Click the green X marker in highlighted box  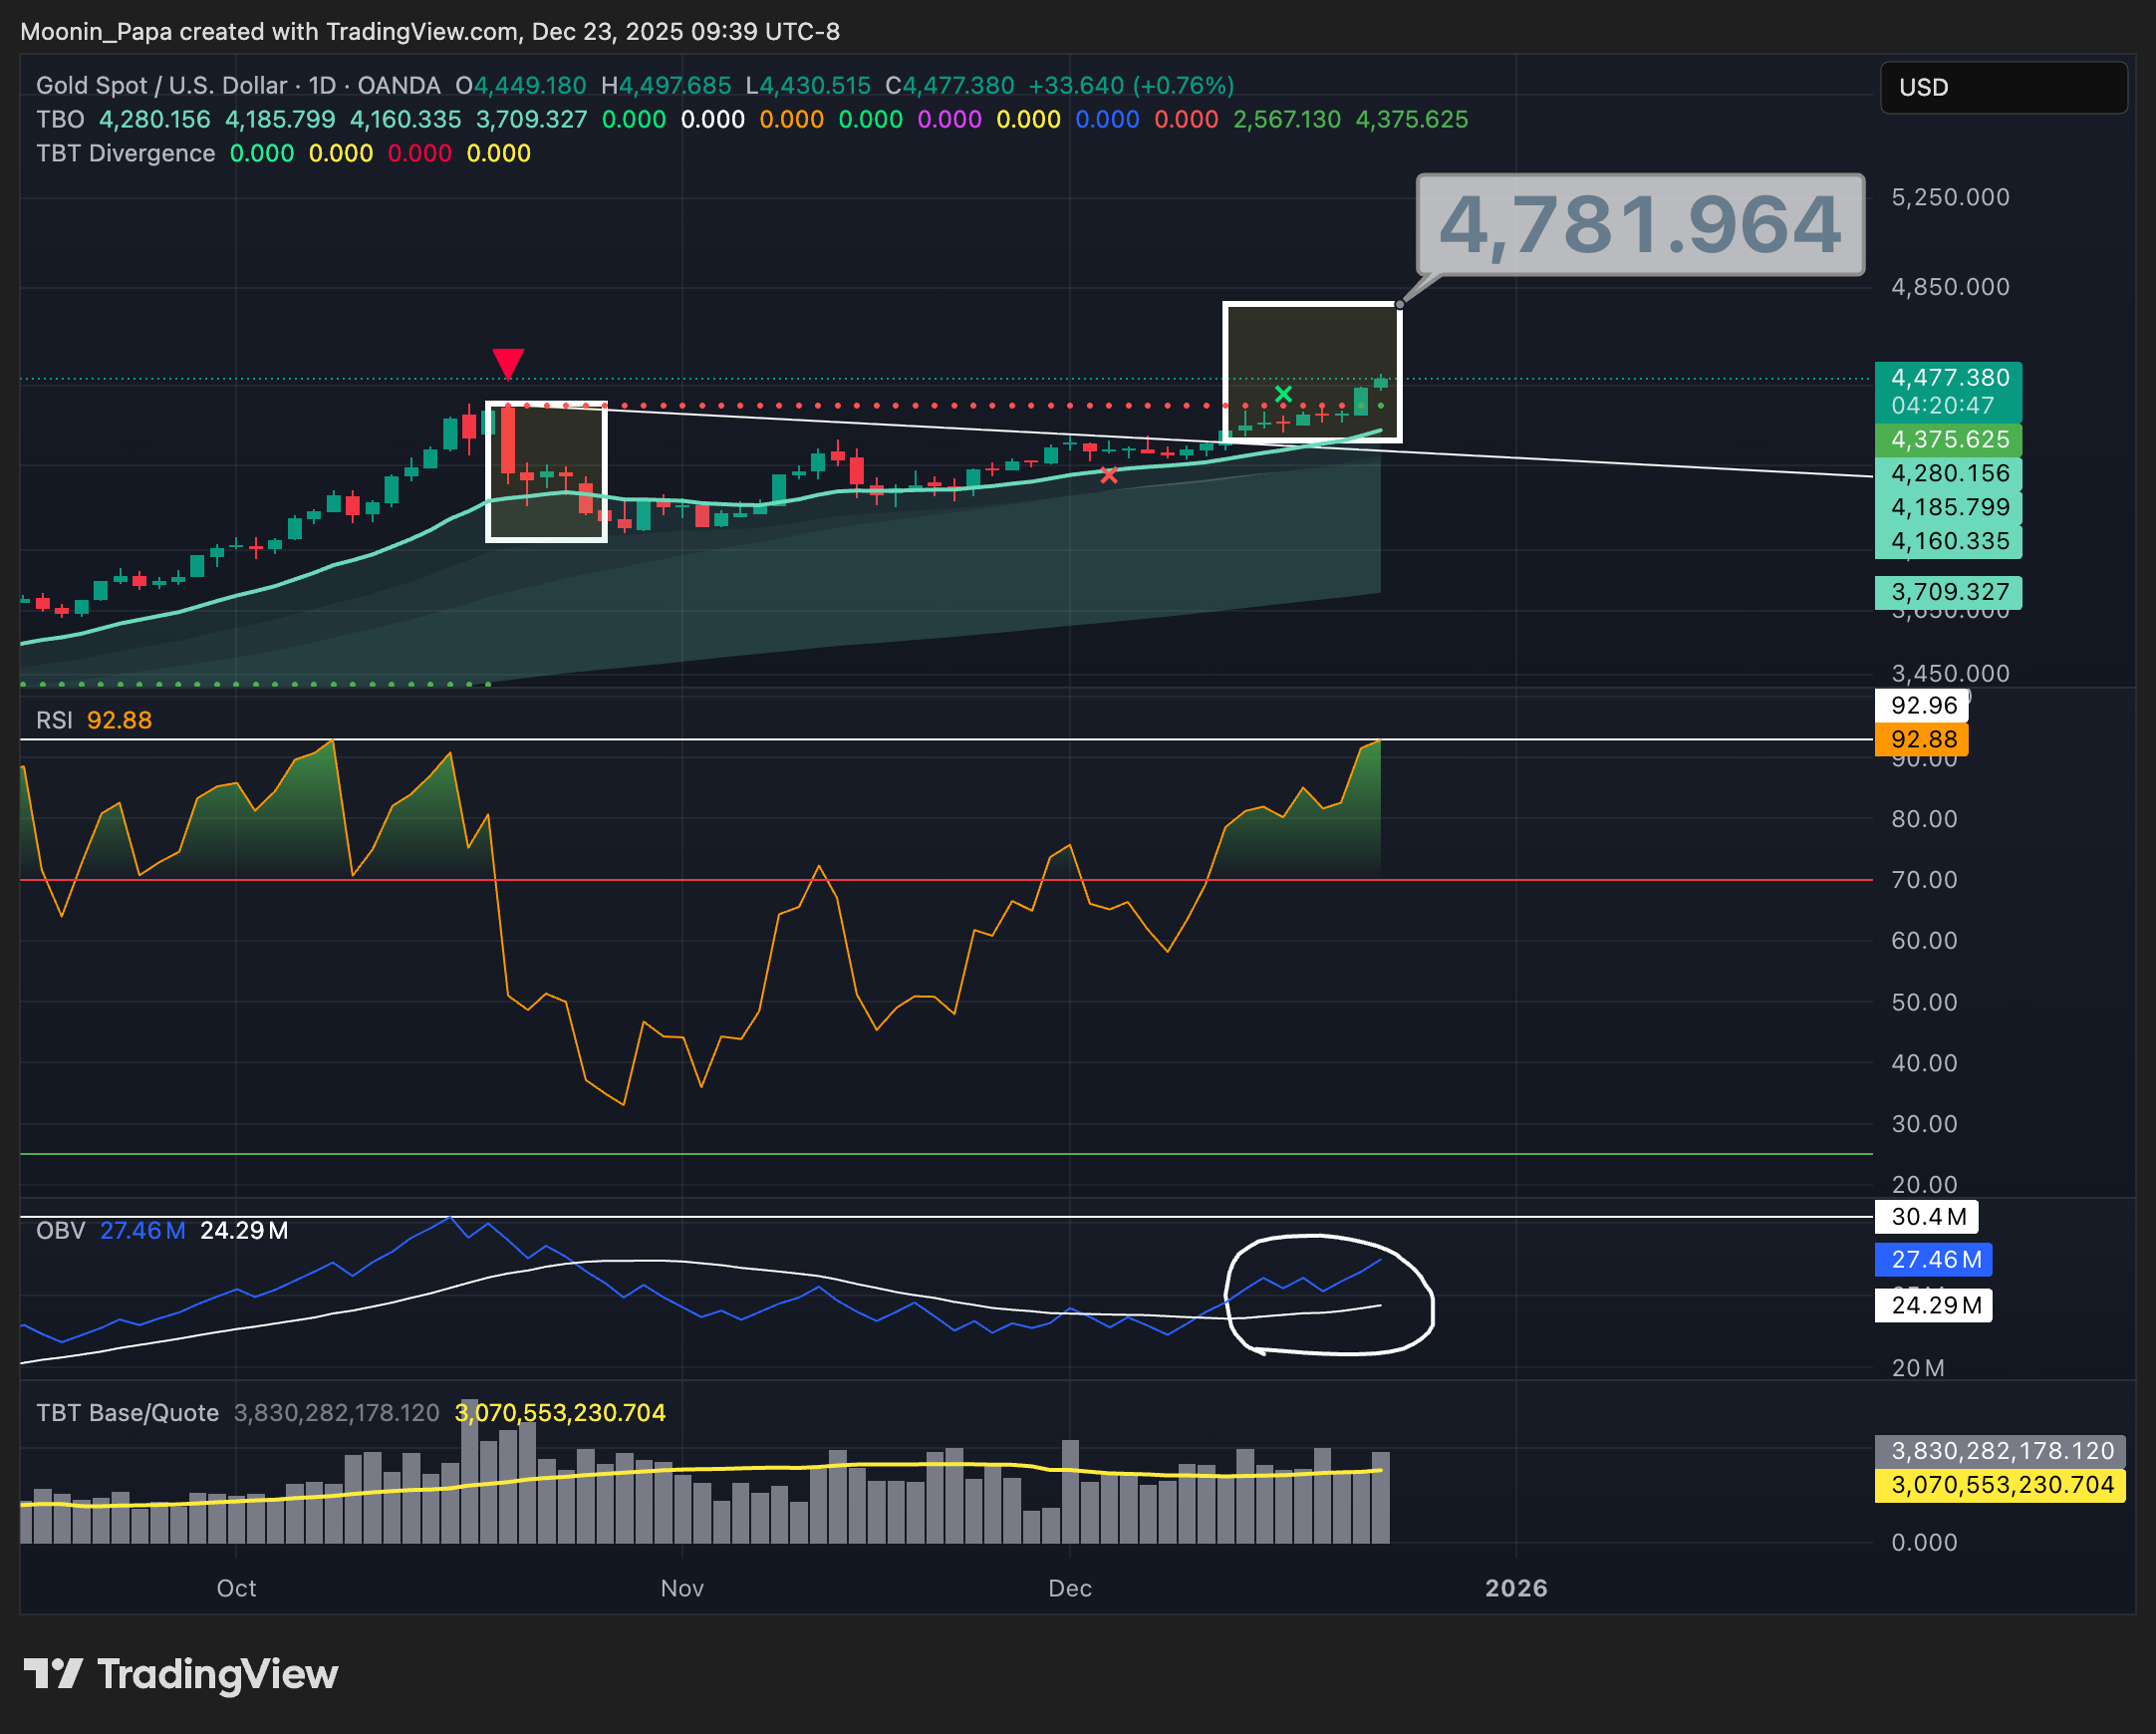(1283, 394)
